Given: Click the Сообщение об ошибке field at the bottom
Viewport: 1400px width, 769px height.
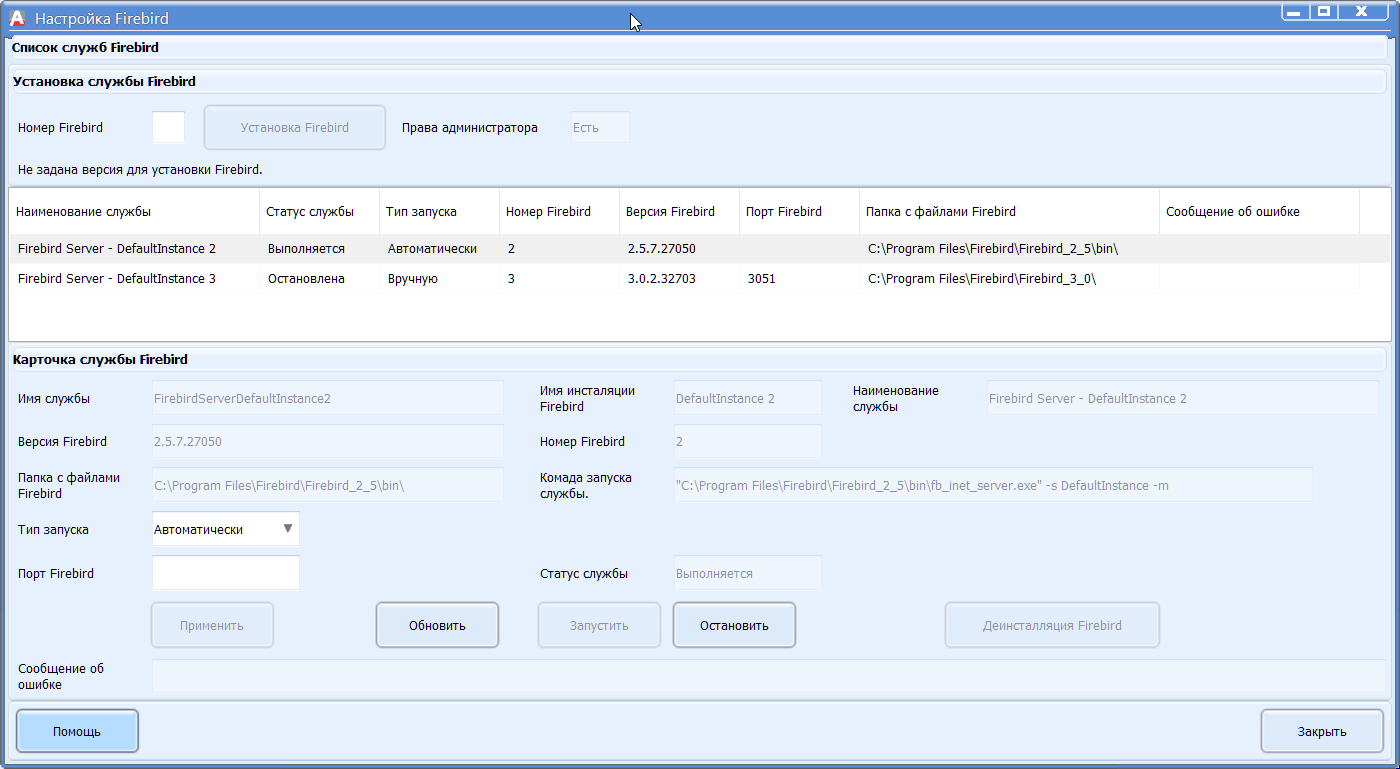Looking at the screenshot, I should 769,676.
